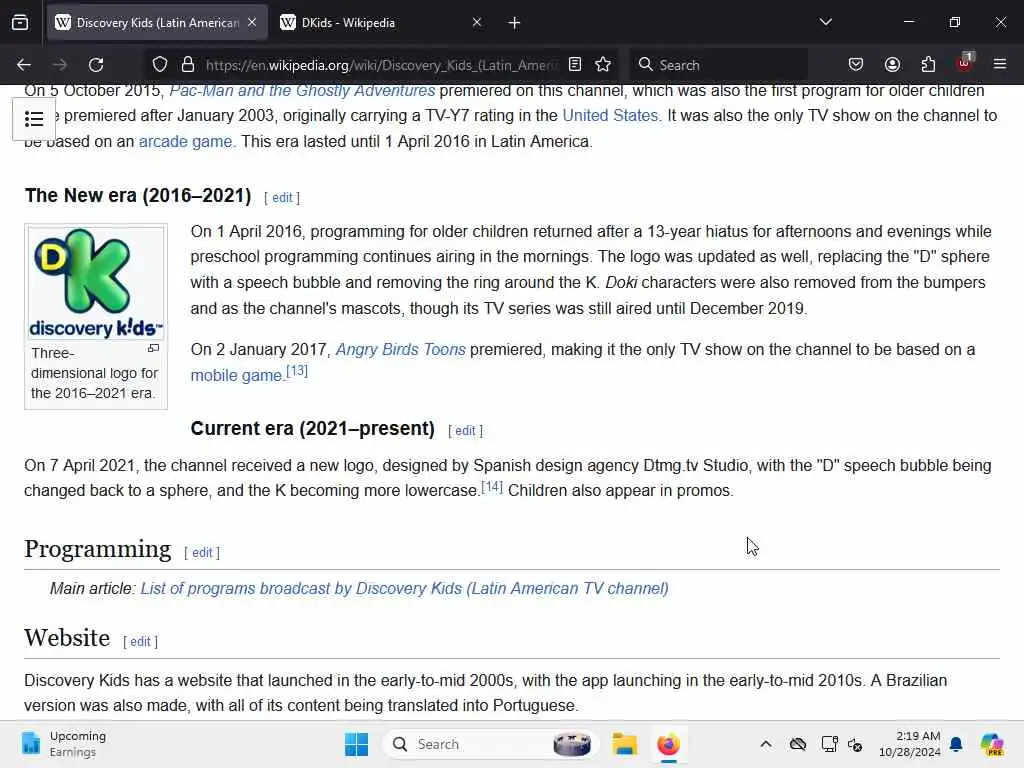Open clock and date panel
The image size is (1024, 768).
(910, 744)
